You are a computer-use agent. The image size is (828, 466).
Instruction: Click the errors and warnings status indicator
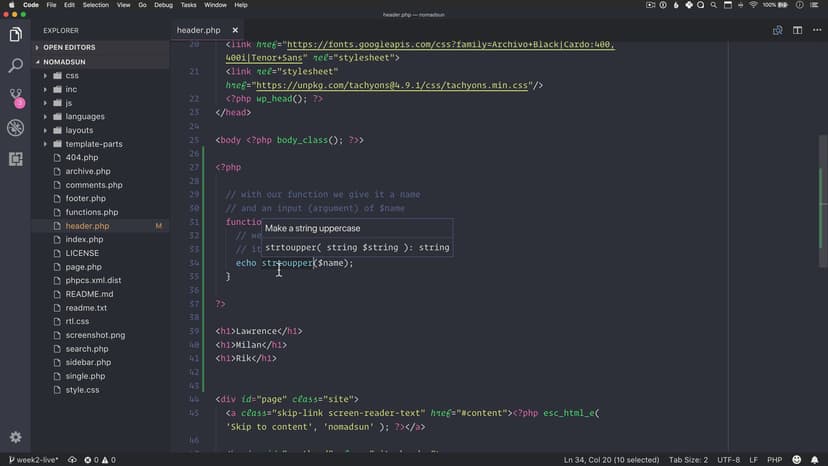pos(98,459)
